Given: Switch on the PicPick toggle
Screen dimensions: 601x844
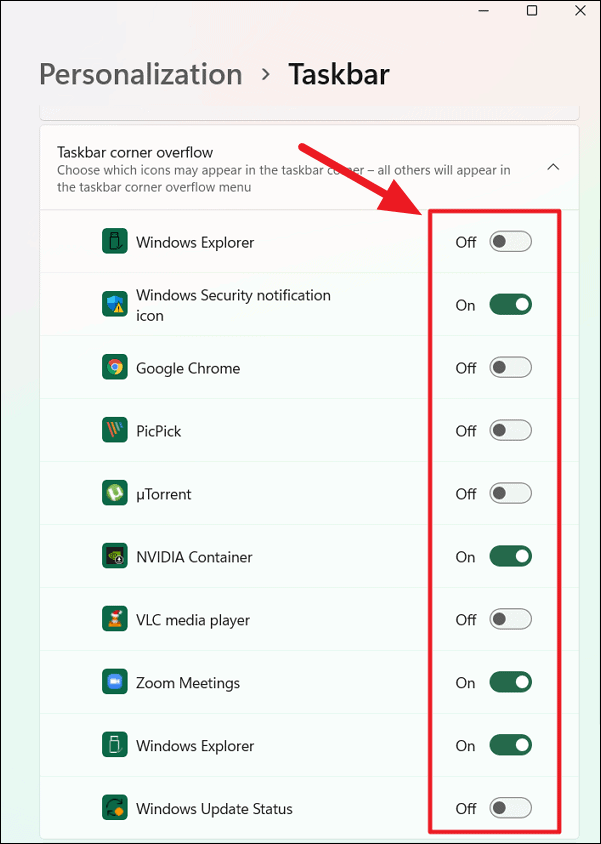Looking at the screenshot, I should click(x=510, y=431).
